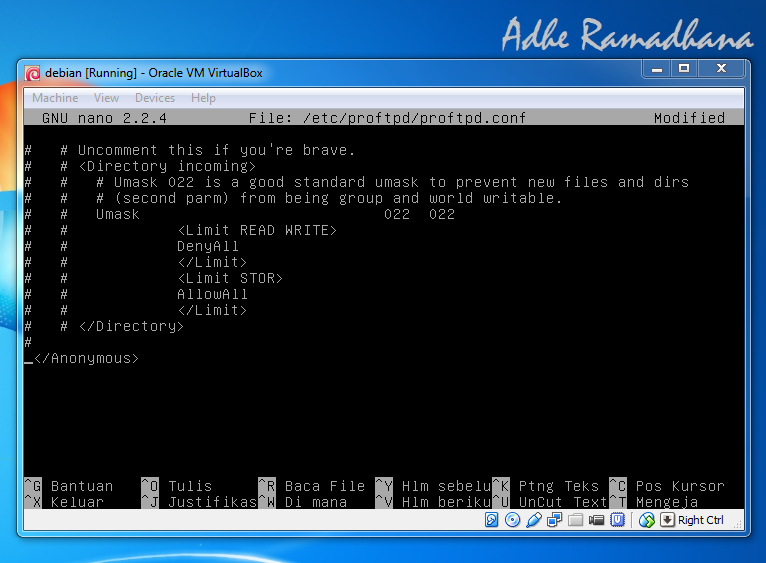
Task: Click the ^X Keluar shortcut in nano
Action: point(64,502)
